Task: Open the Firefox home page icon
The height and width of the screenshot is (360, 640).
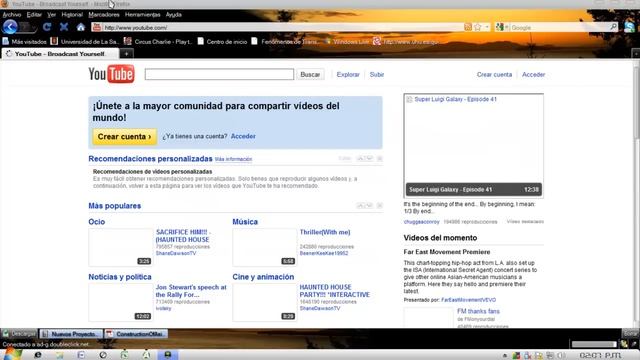Action: tap(81, 27)
